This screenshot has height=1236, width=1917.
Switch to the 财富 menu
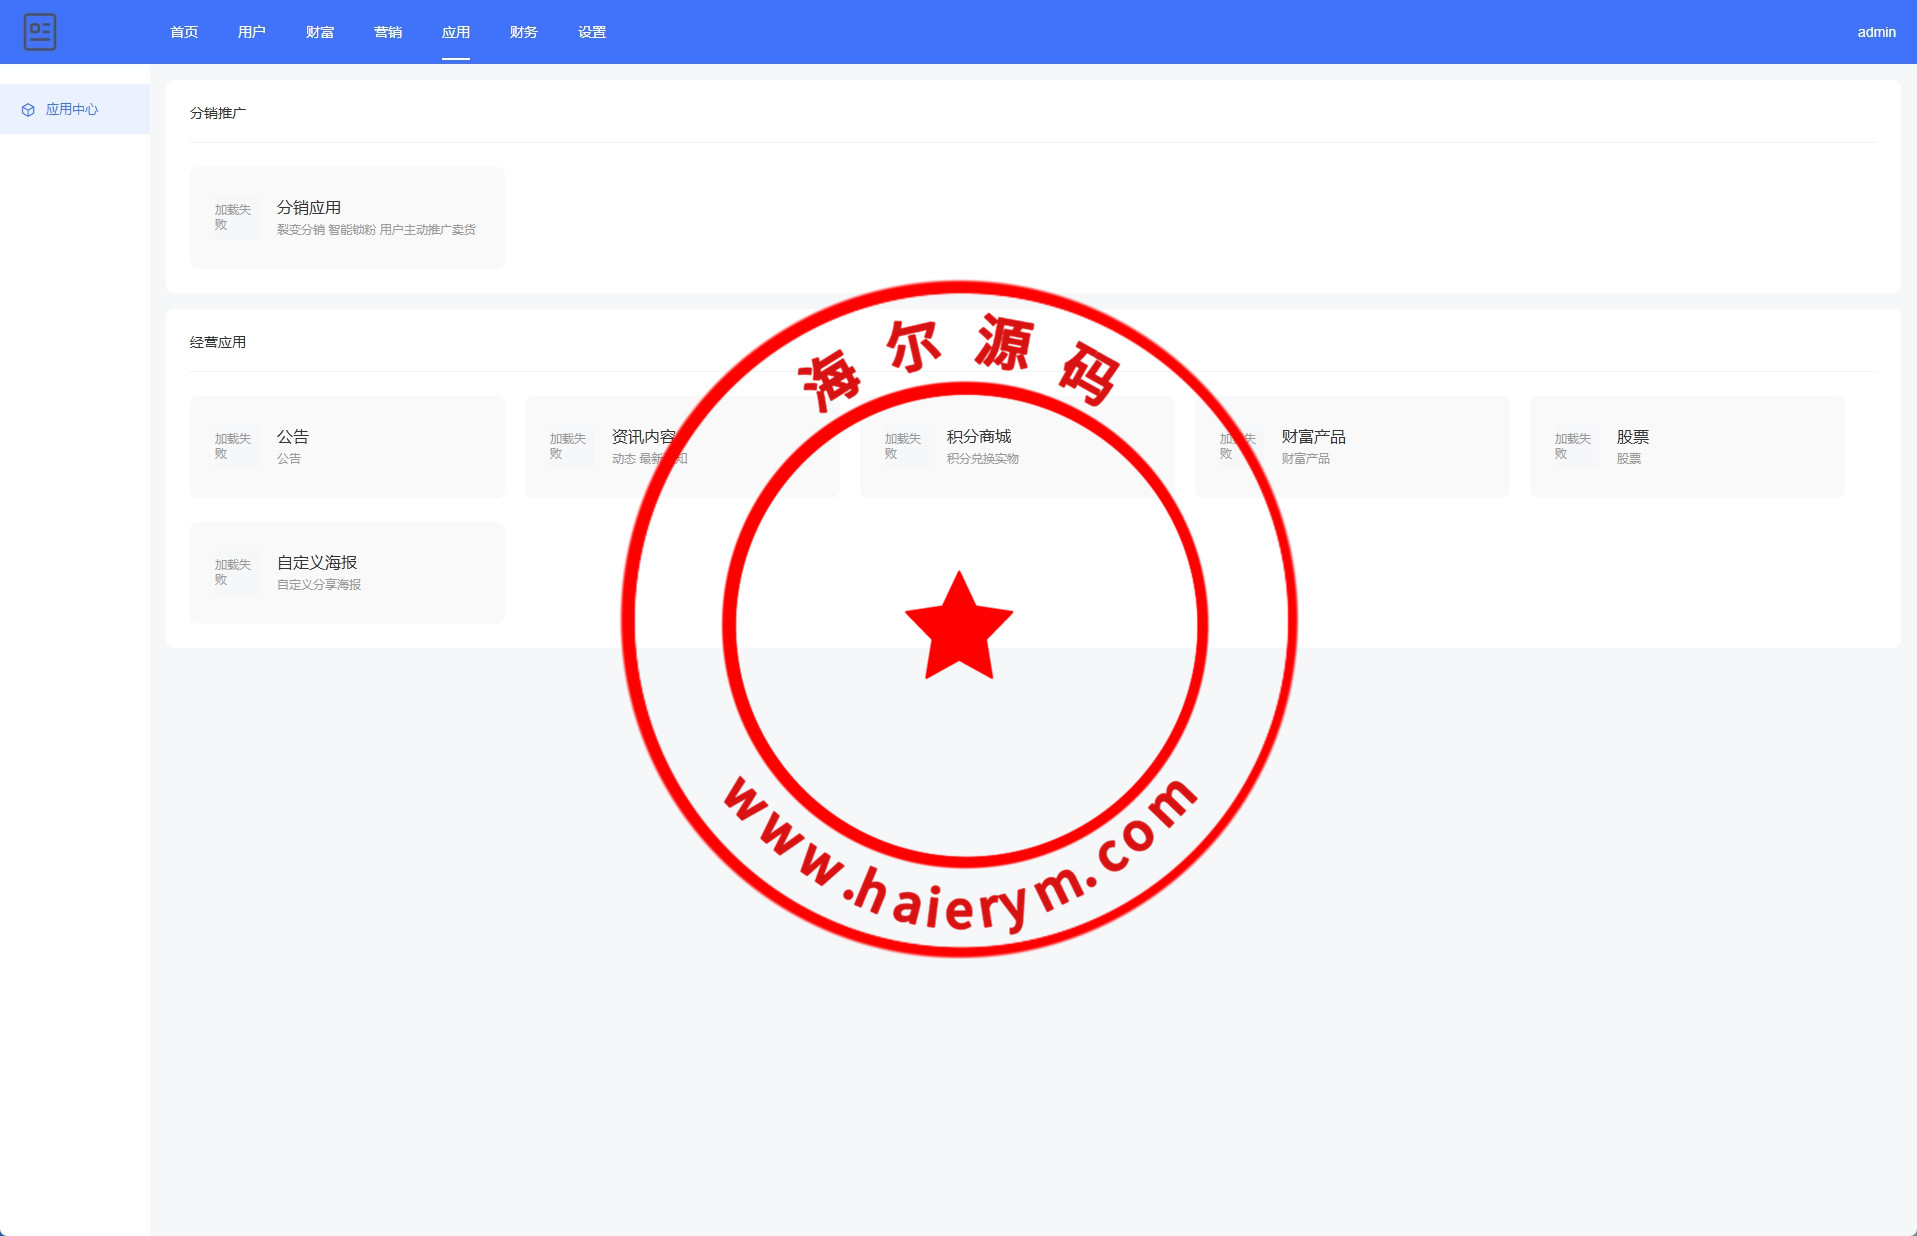[320, 32]
